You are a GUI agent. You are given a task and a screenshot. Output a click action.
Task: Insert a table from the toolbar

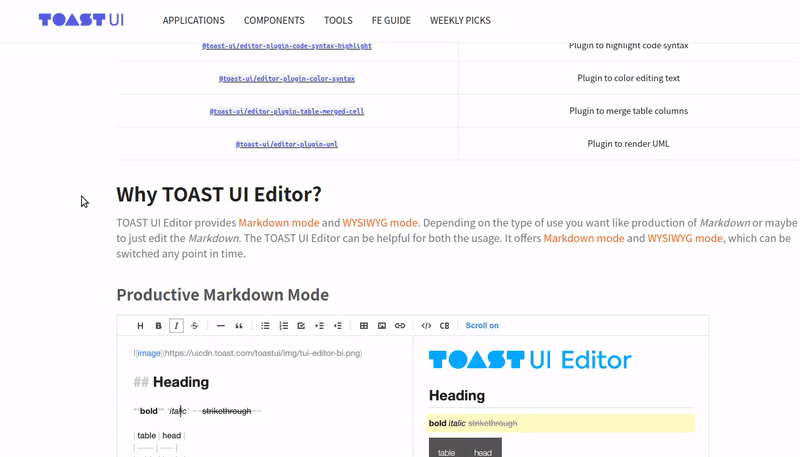[364, 326]
